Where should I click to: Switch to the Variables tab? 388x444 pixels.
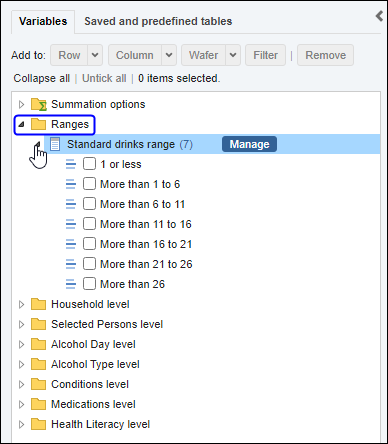[x=43, y=21]
